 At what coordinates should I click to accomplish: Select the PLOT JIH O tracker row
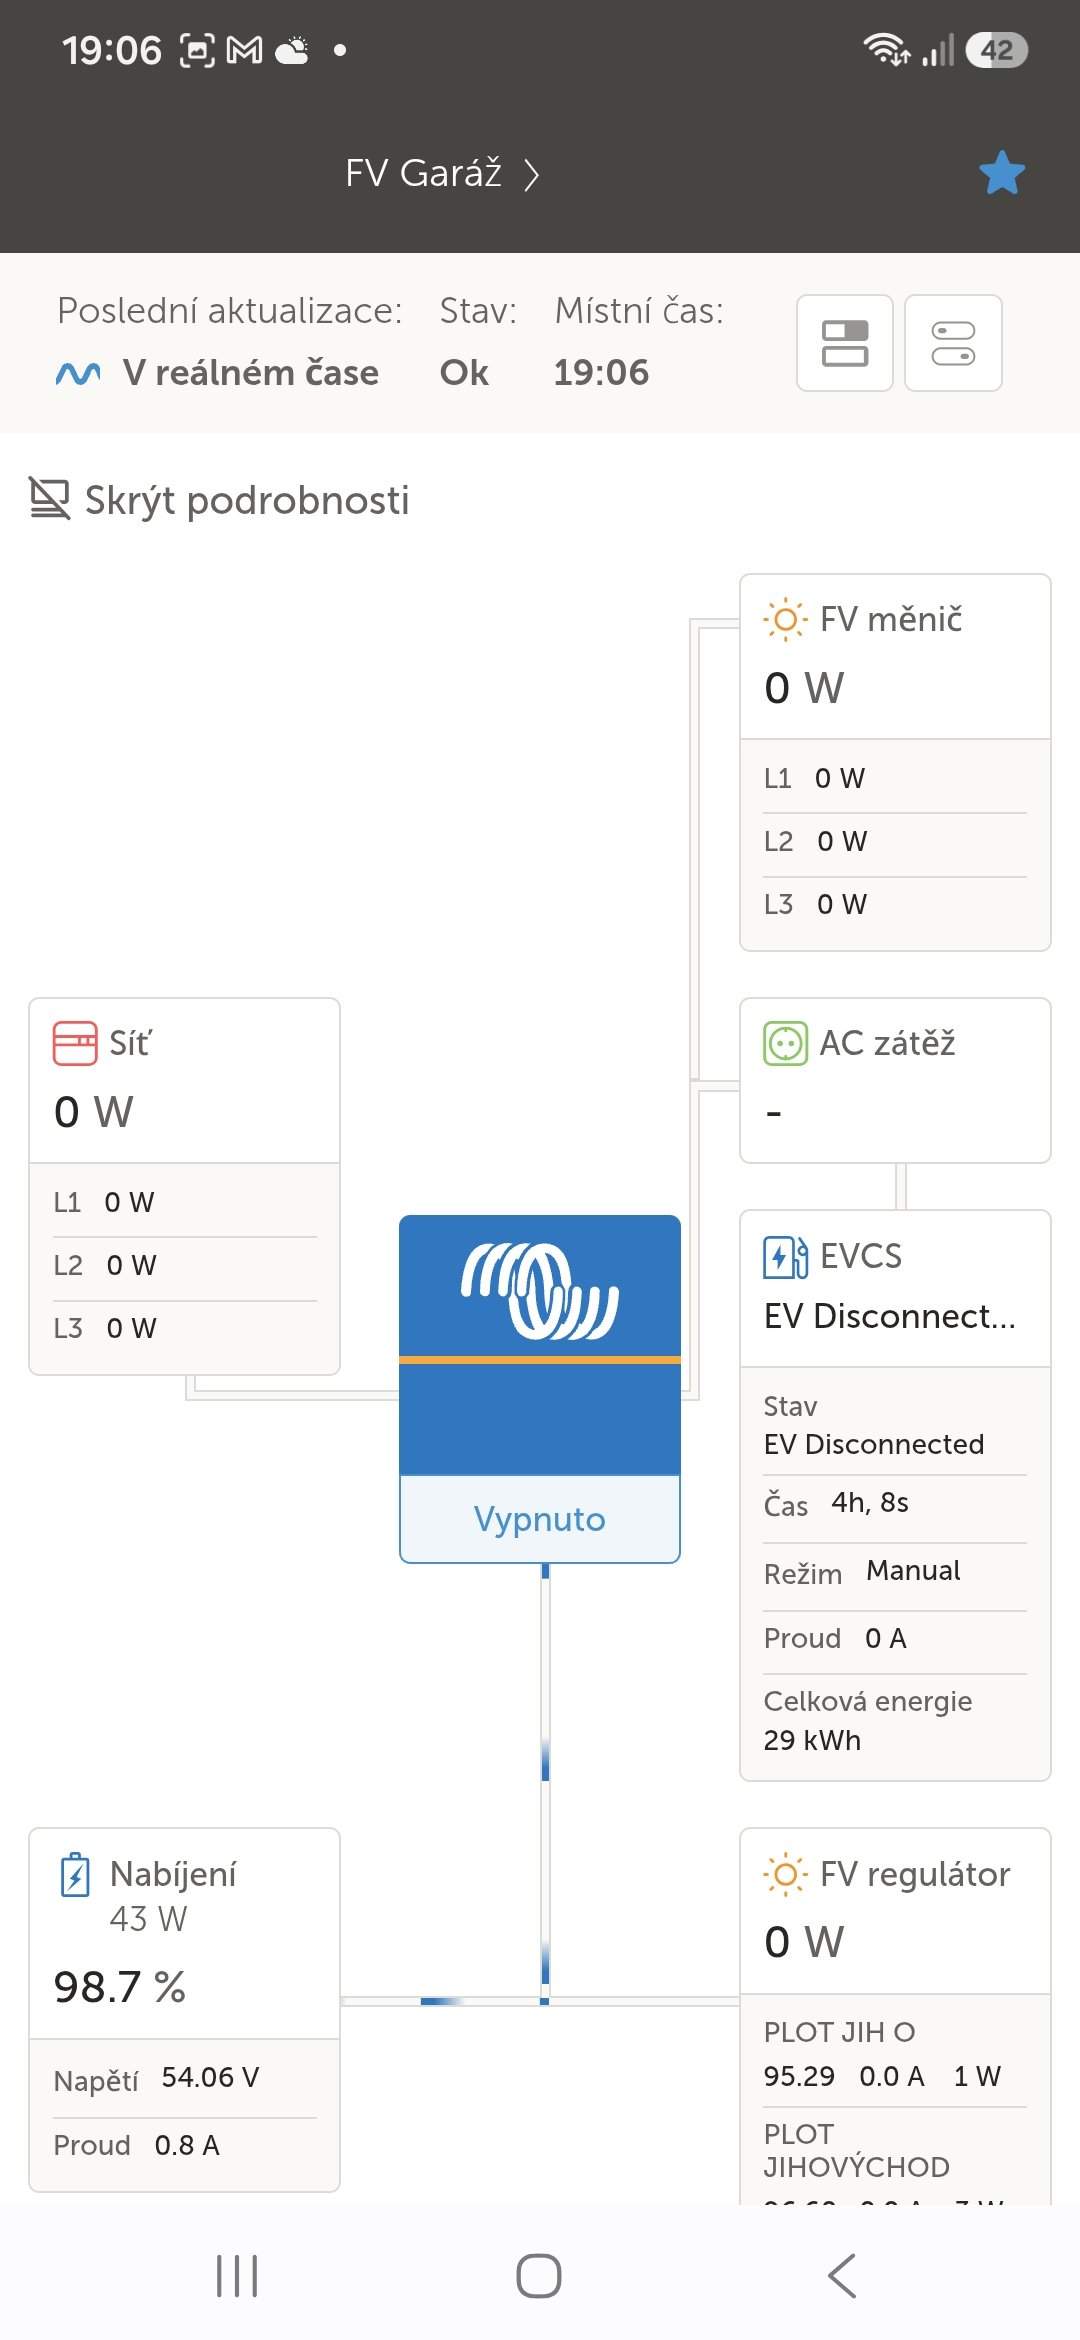(x=895, y=2054)
